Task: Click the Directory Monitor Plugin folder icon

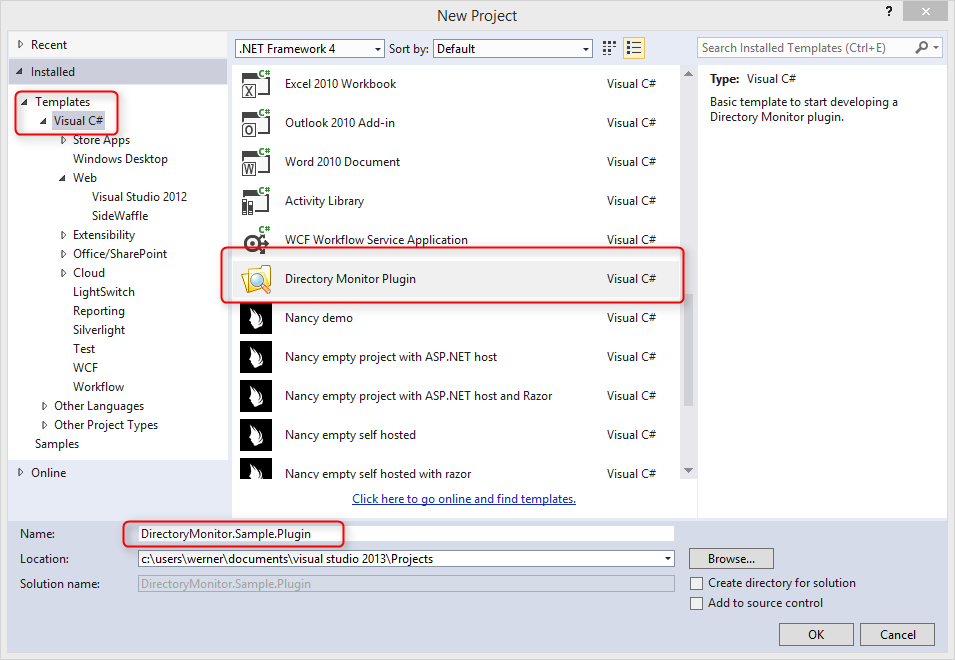Action: pos(256,279)
